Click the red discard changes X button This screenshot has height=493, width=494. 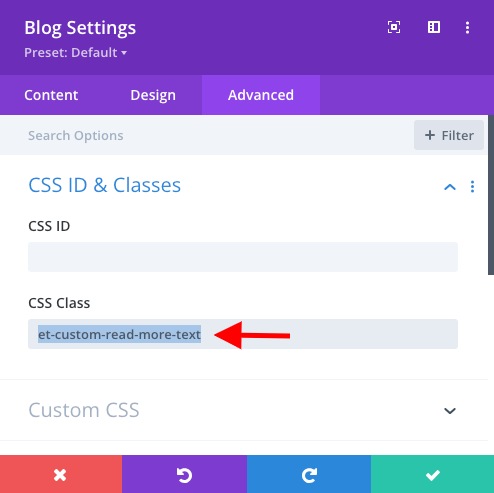(61, 474)
